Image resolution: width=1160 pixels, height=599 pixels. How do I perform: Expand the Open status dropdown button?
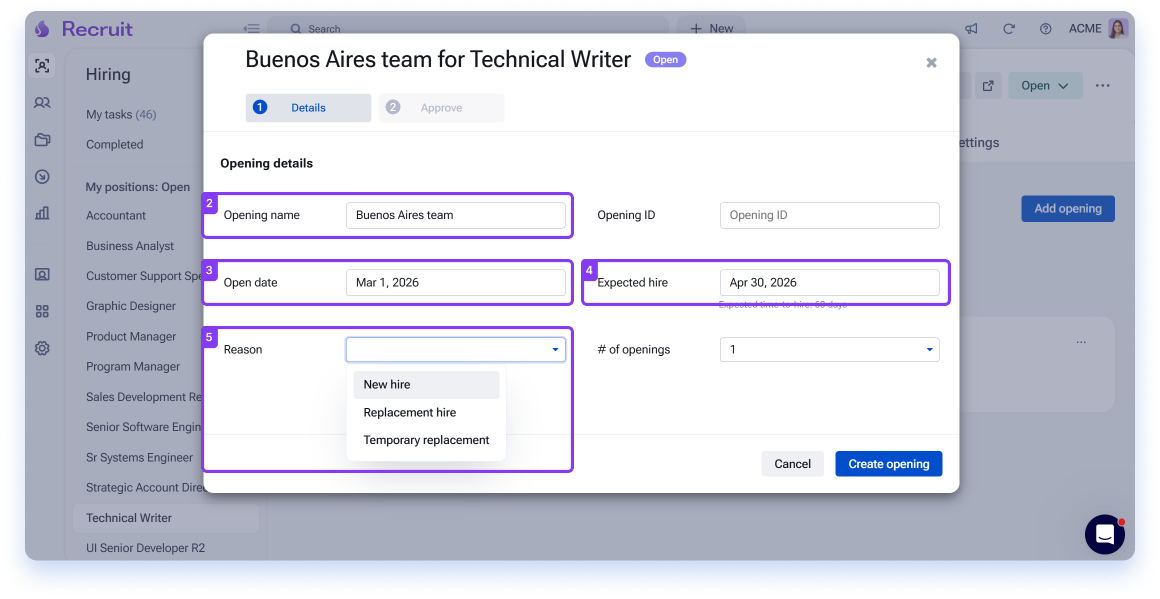point(1045,86)
